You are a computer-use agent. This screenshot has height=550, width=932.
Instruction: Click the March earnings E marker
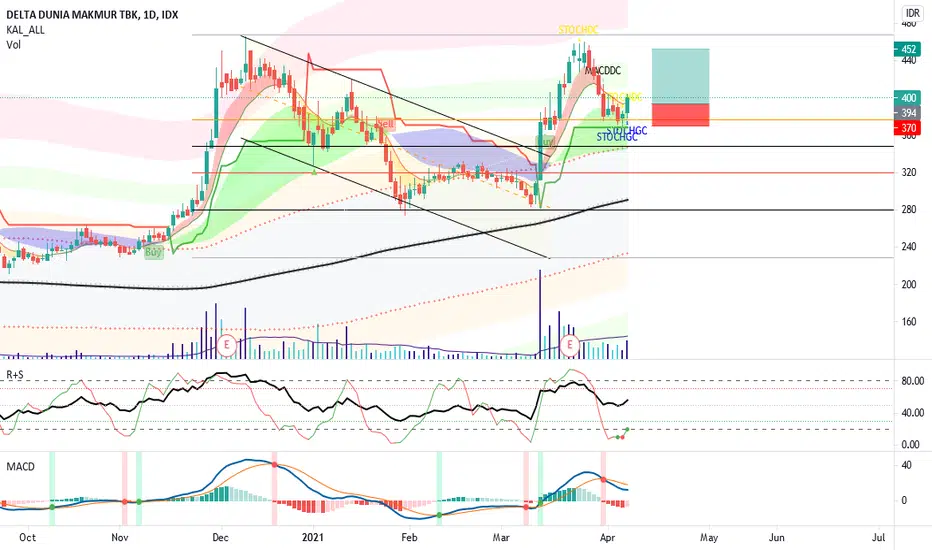click(570, 344)
